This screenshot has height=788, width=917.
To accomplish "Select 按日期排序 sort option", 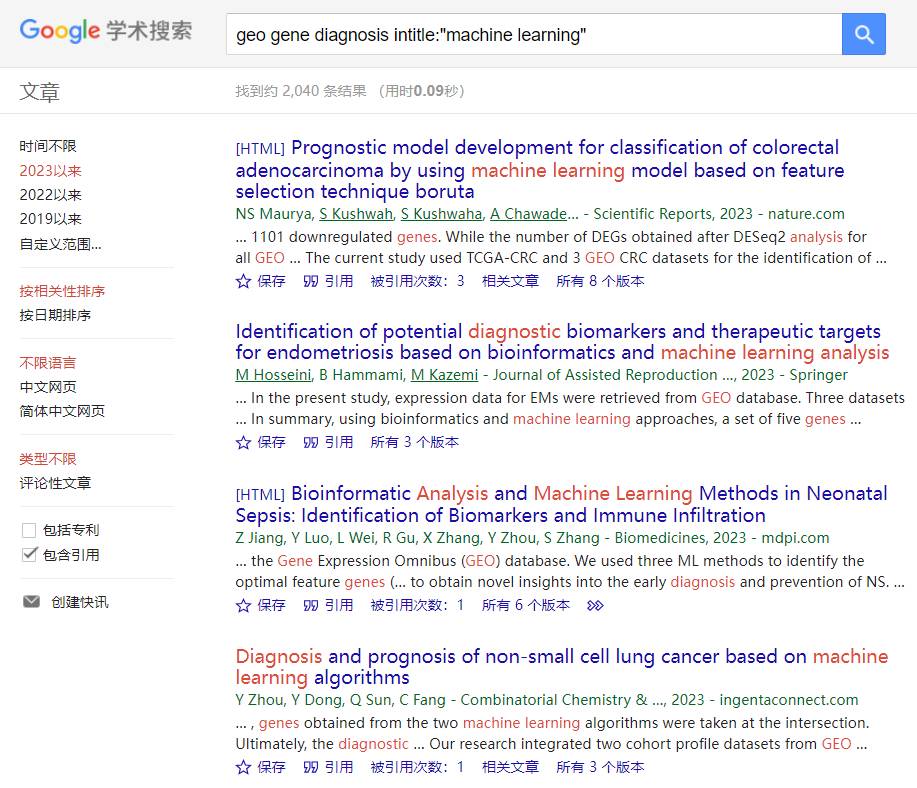I will tap(55, 315).
